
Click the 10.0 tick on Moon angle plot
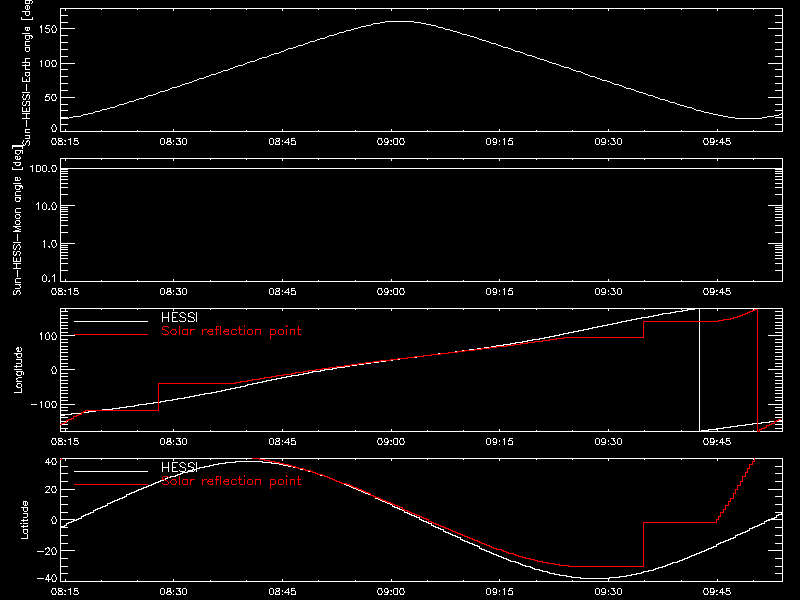[46, 206]
